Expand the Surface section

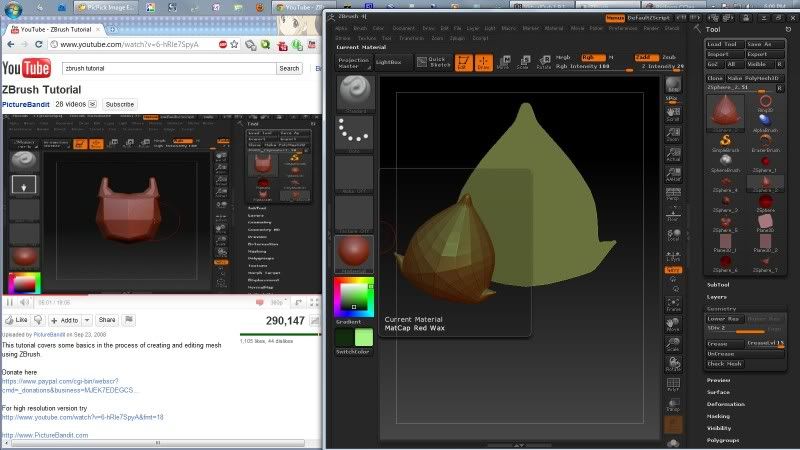point(718,392)
